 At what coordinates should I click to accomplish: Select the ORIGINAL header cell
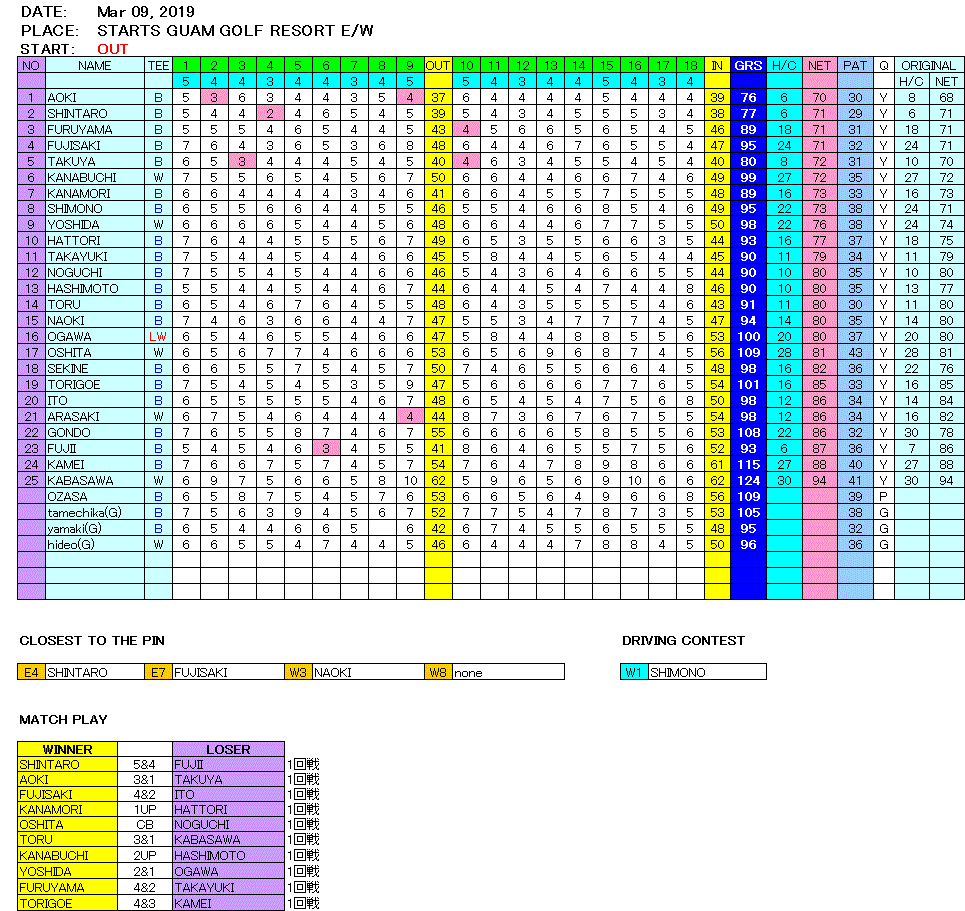point(928,65)
